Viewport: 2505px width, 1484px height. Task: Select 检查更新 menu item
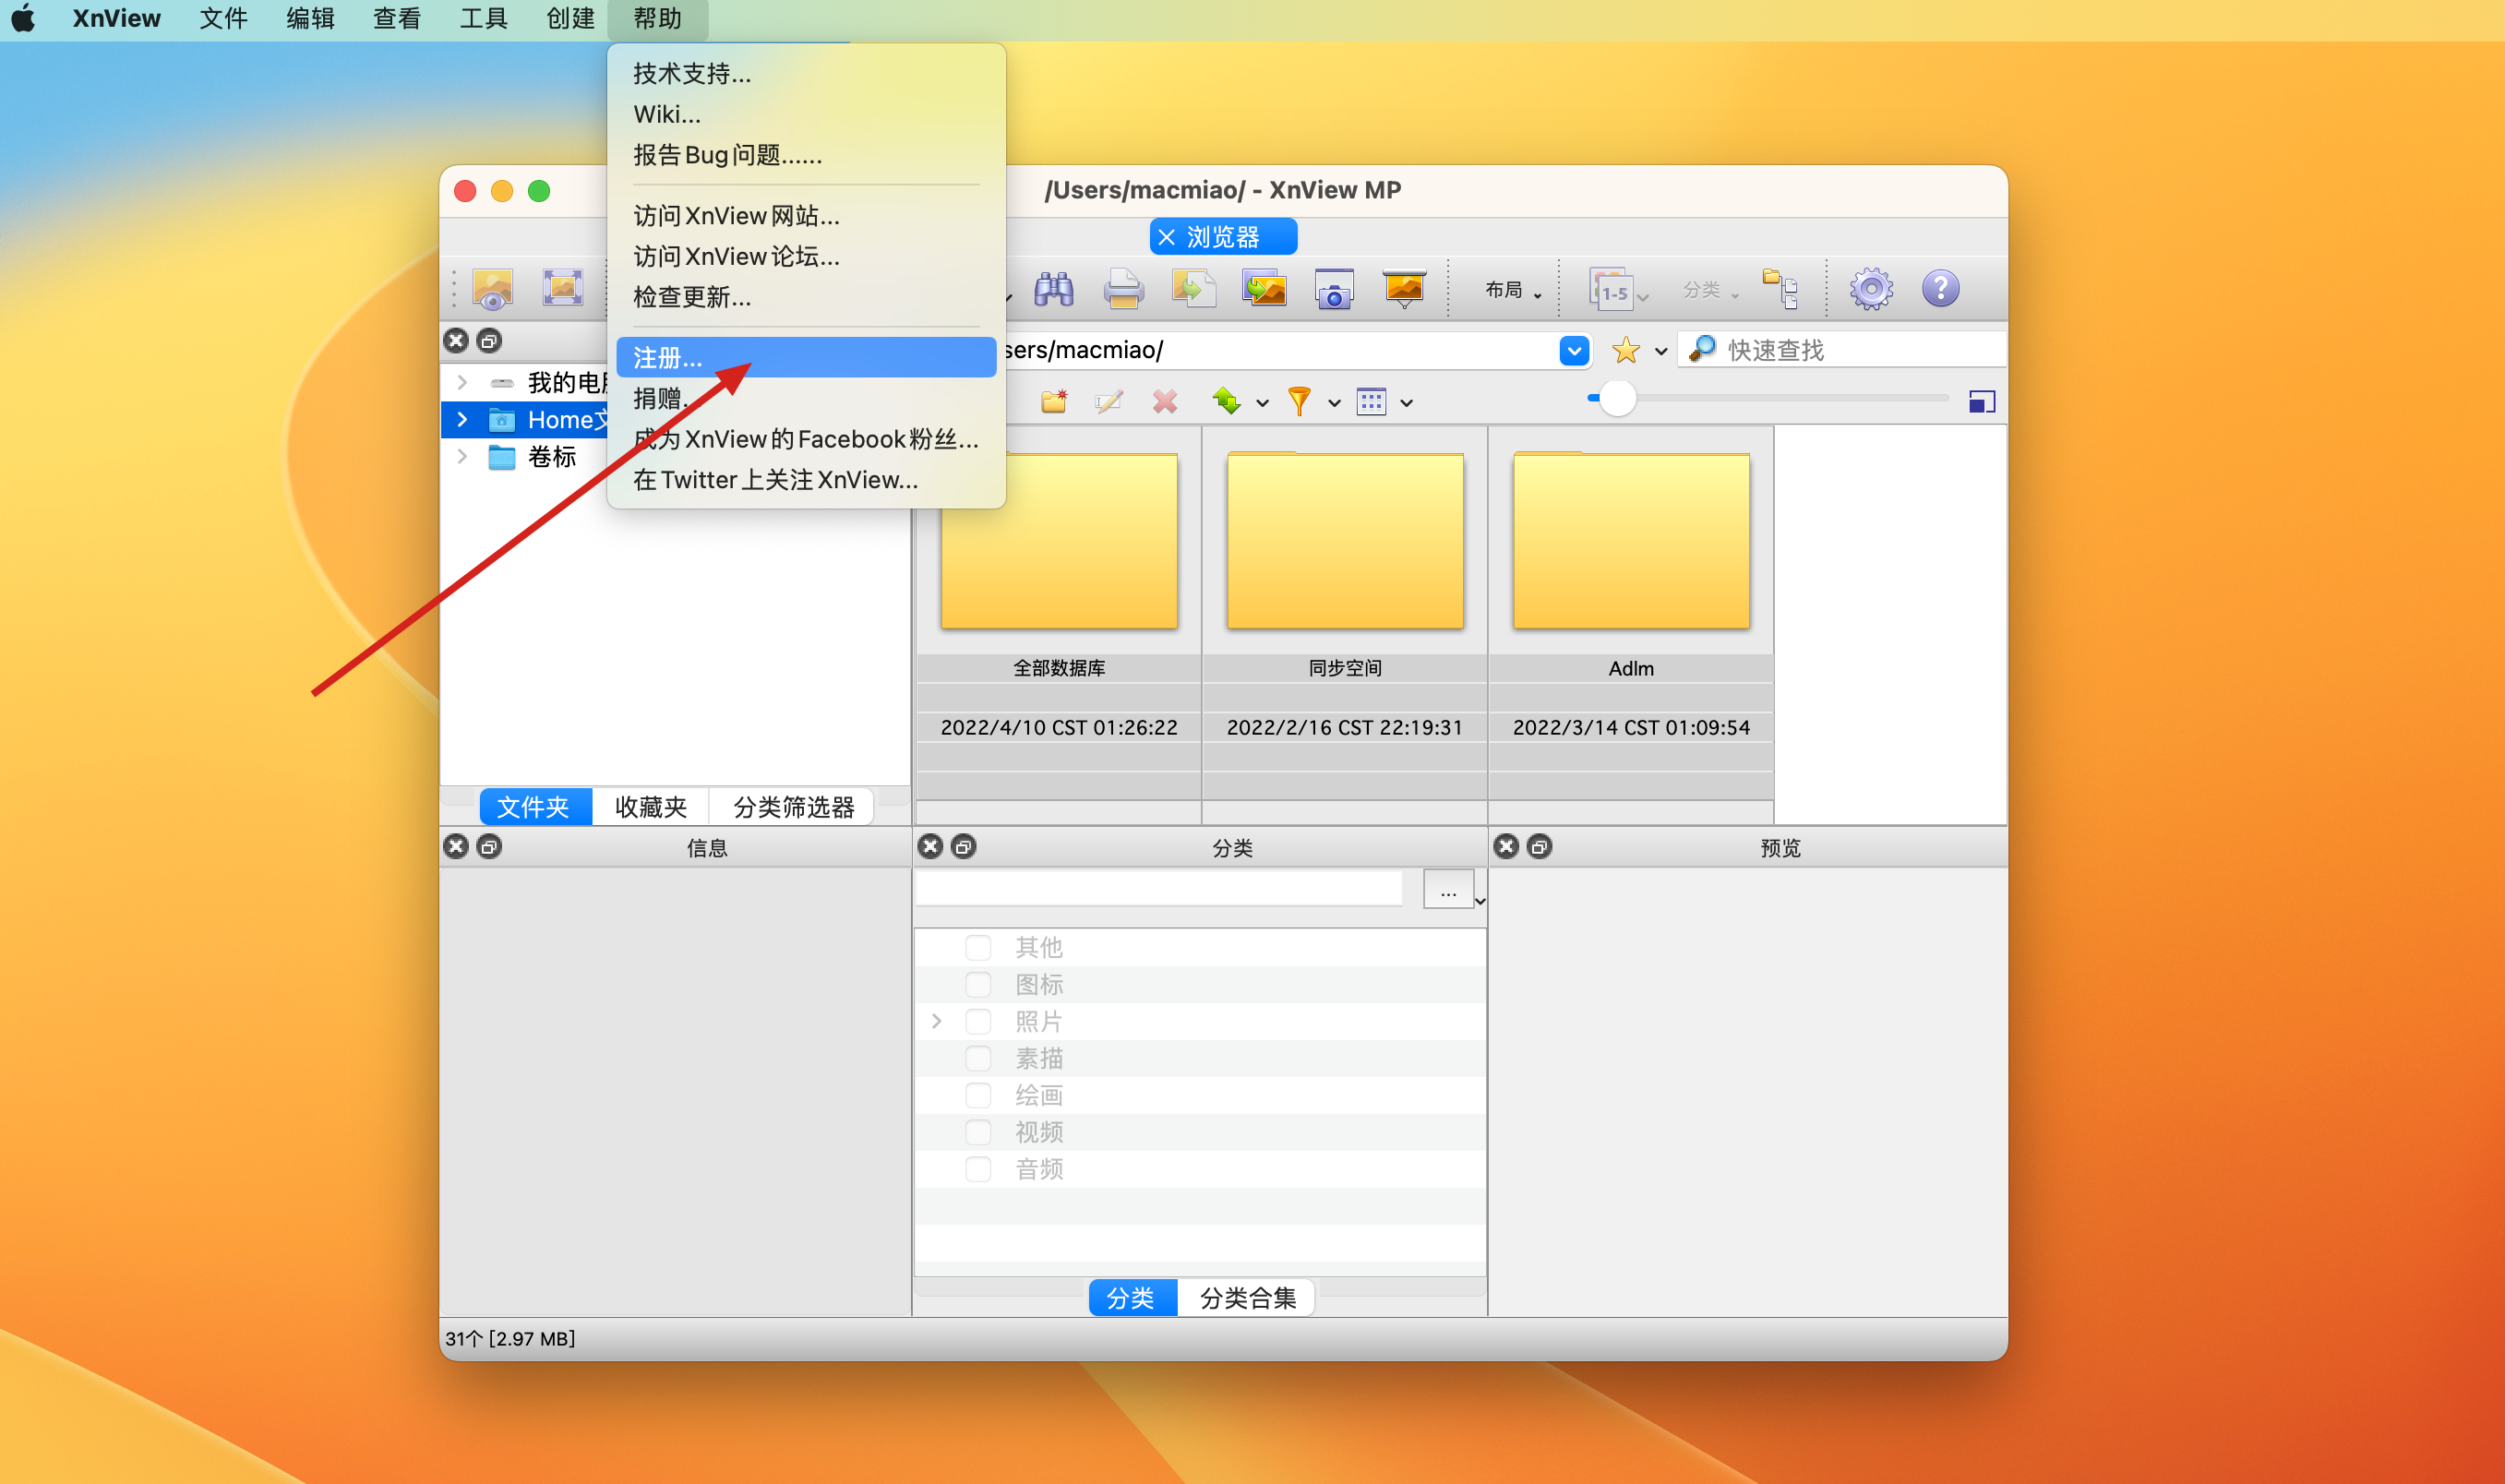point(806,297)
